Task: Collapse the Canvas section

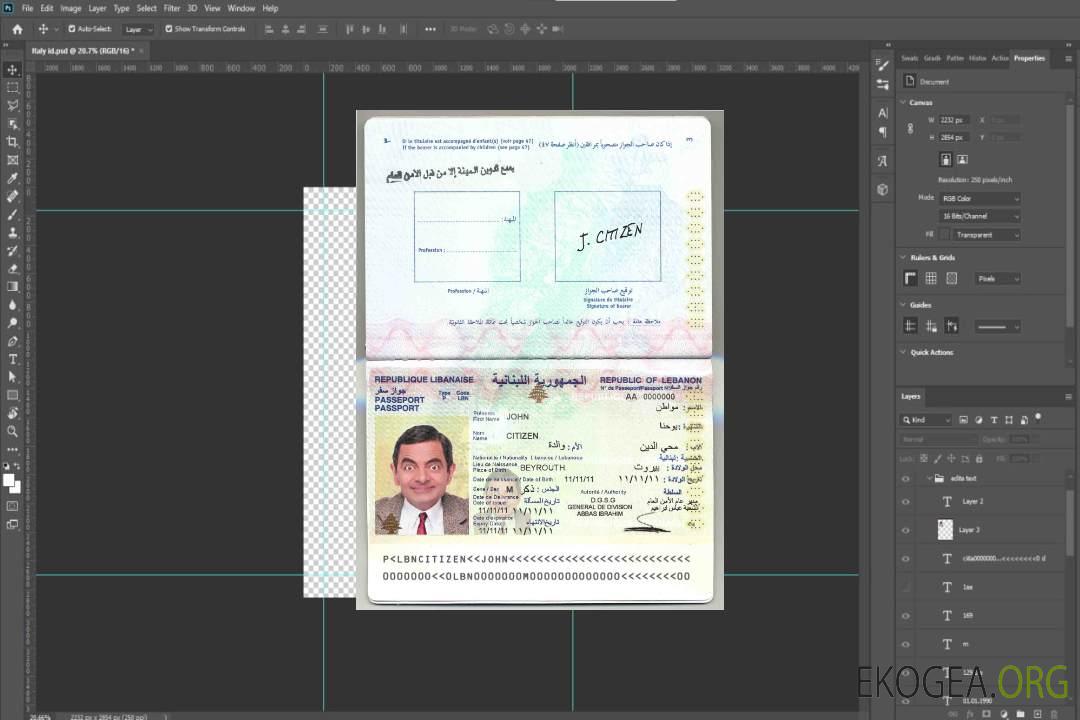Action: tap(903, 103)
